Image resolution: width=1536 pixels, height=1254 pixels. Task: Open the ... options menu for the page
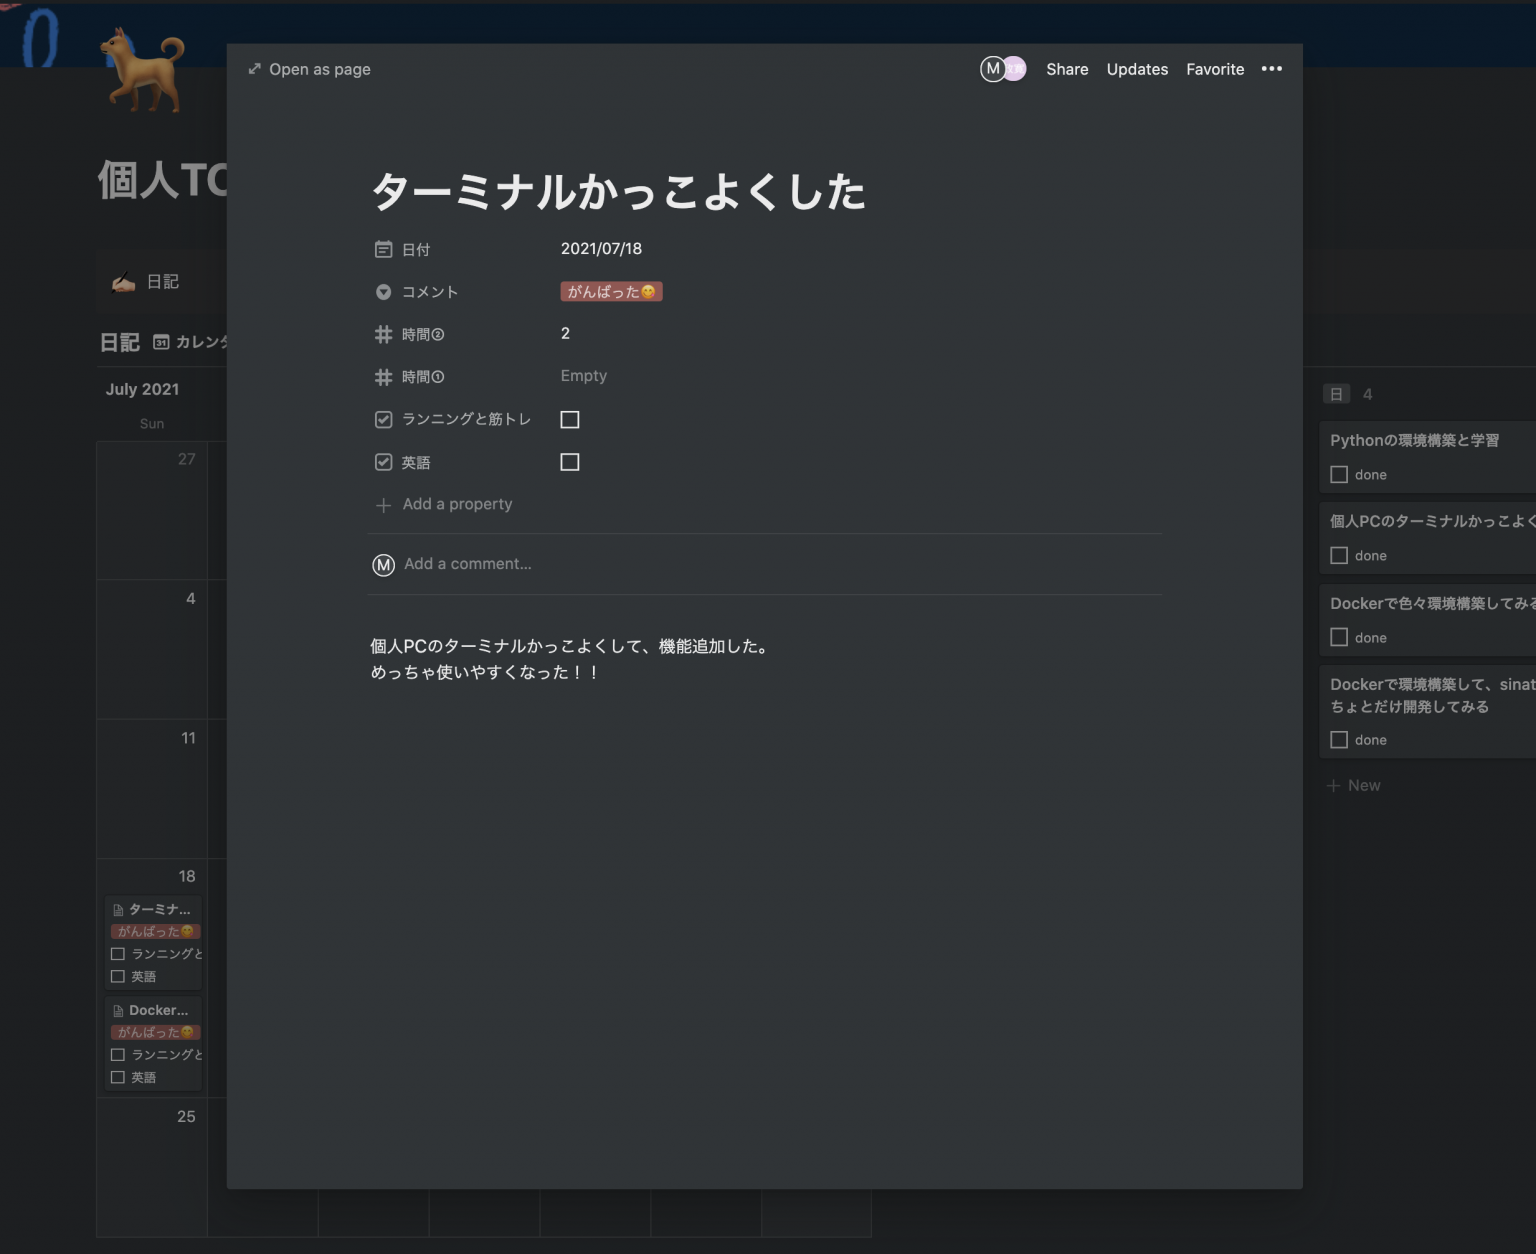[1271, 69]
